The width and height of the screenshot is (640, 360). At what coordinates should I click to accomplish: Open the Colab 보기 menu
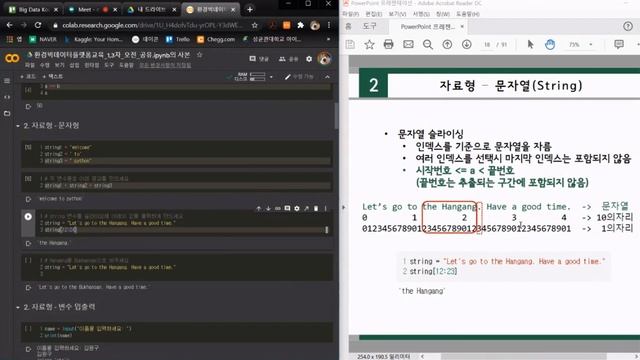60,65
